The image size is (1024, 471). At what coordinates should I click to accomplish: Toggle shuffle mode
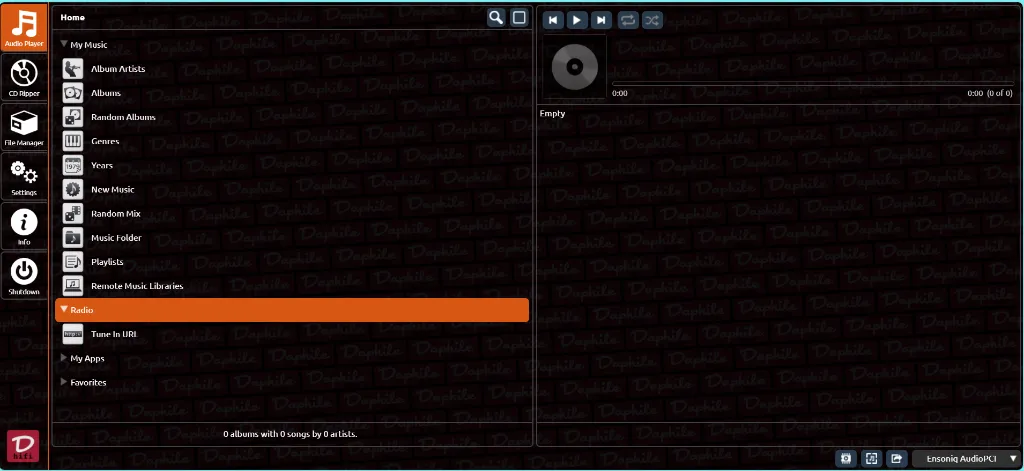(652, 20)
